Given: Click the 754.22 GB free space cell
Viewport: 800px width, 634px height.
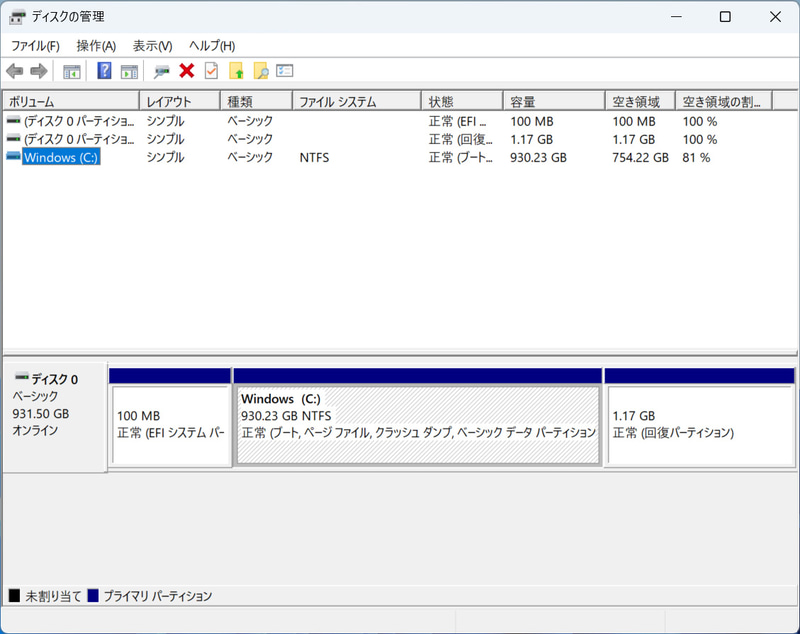Looking at the screenshot, I should tap(640, 158).
